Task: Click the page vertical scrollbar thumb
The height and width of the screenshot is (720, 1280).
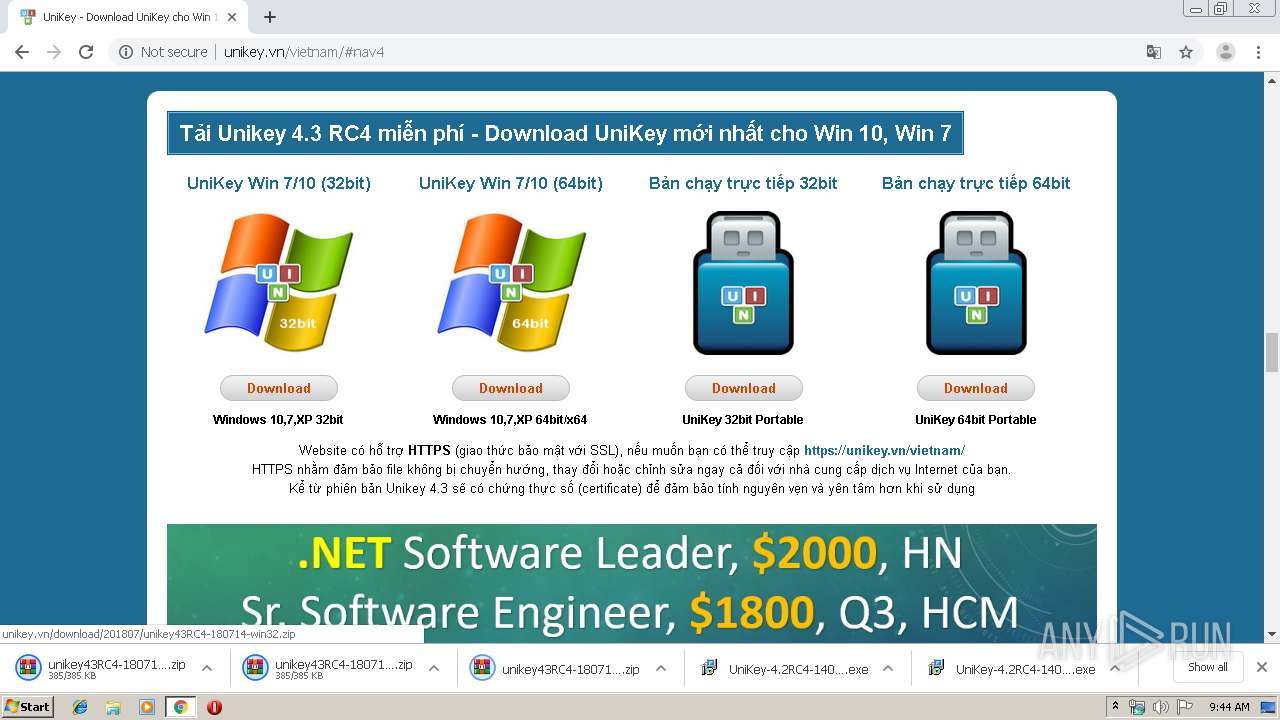Action: [1272, 352]
